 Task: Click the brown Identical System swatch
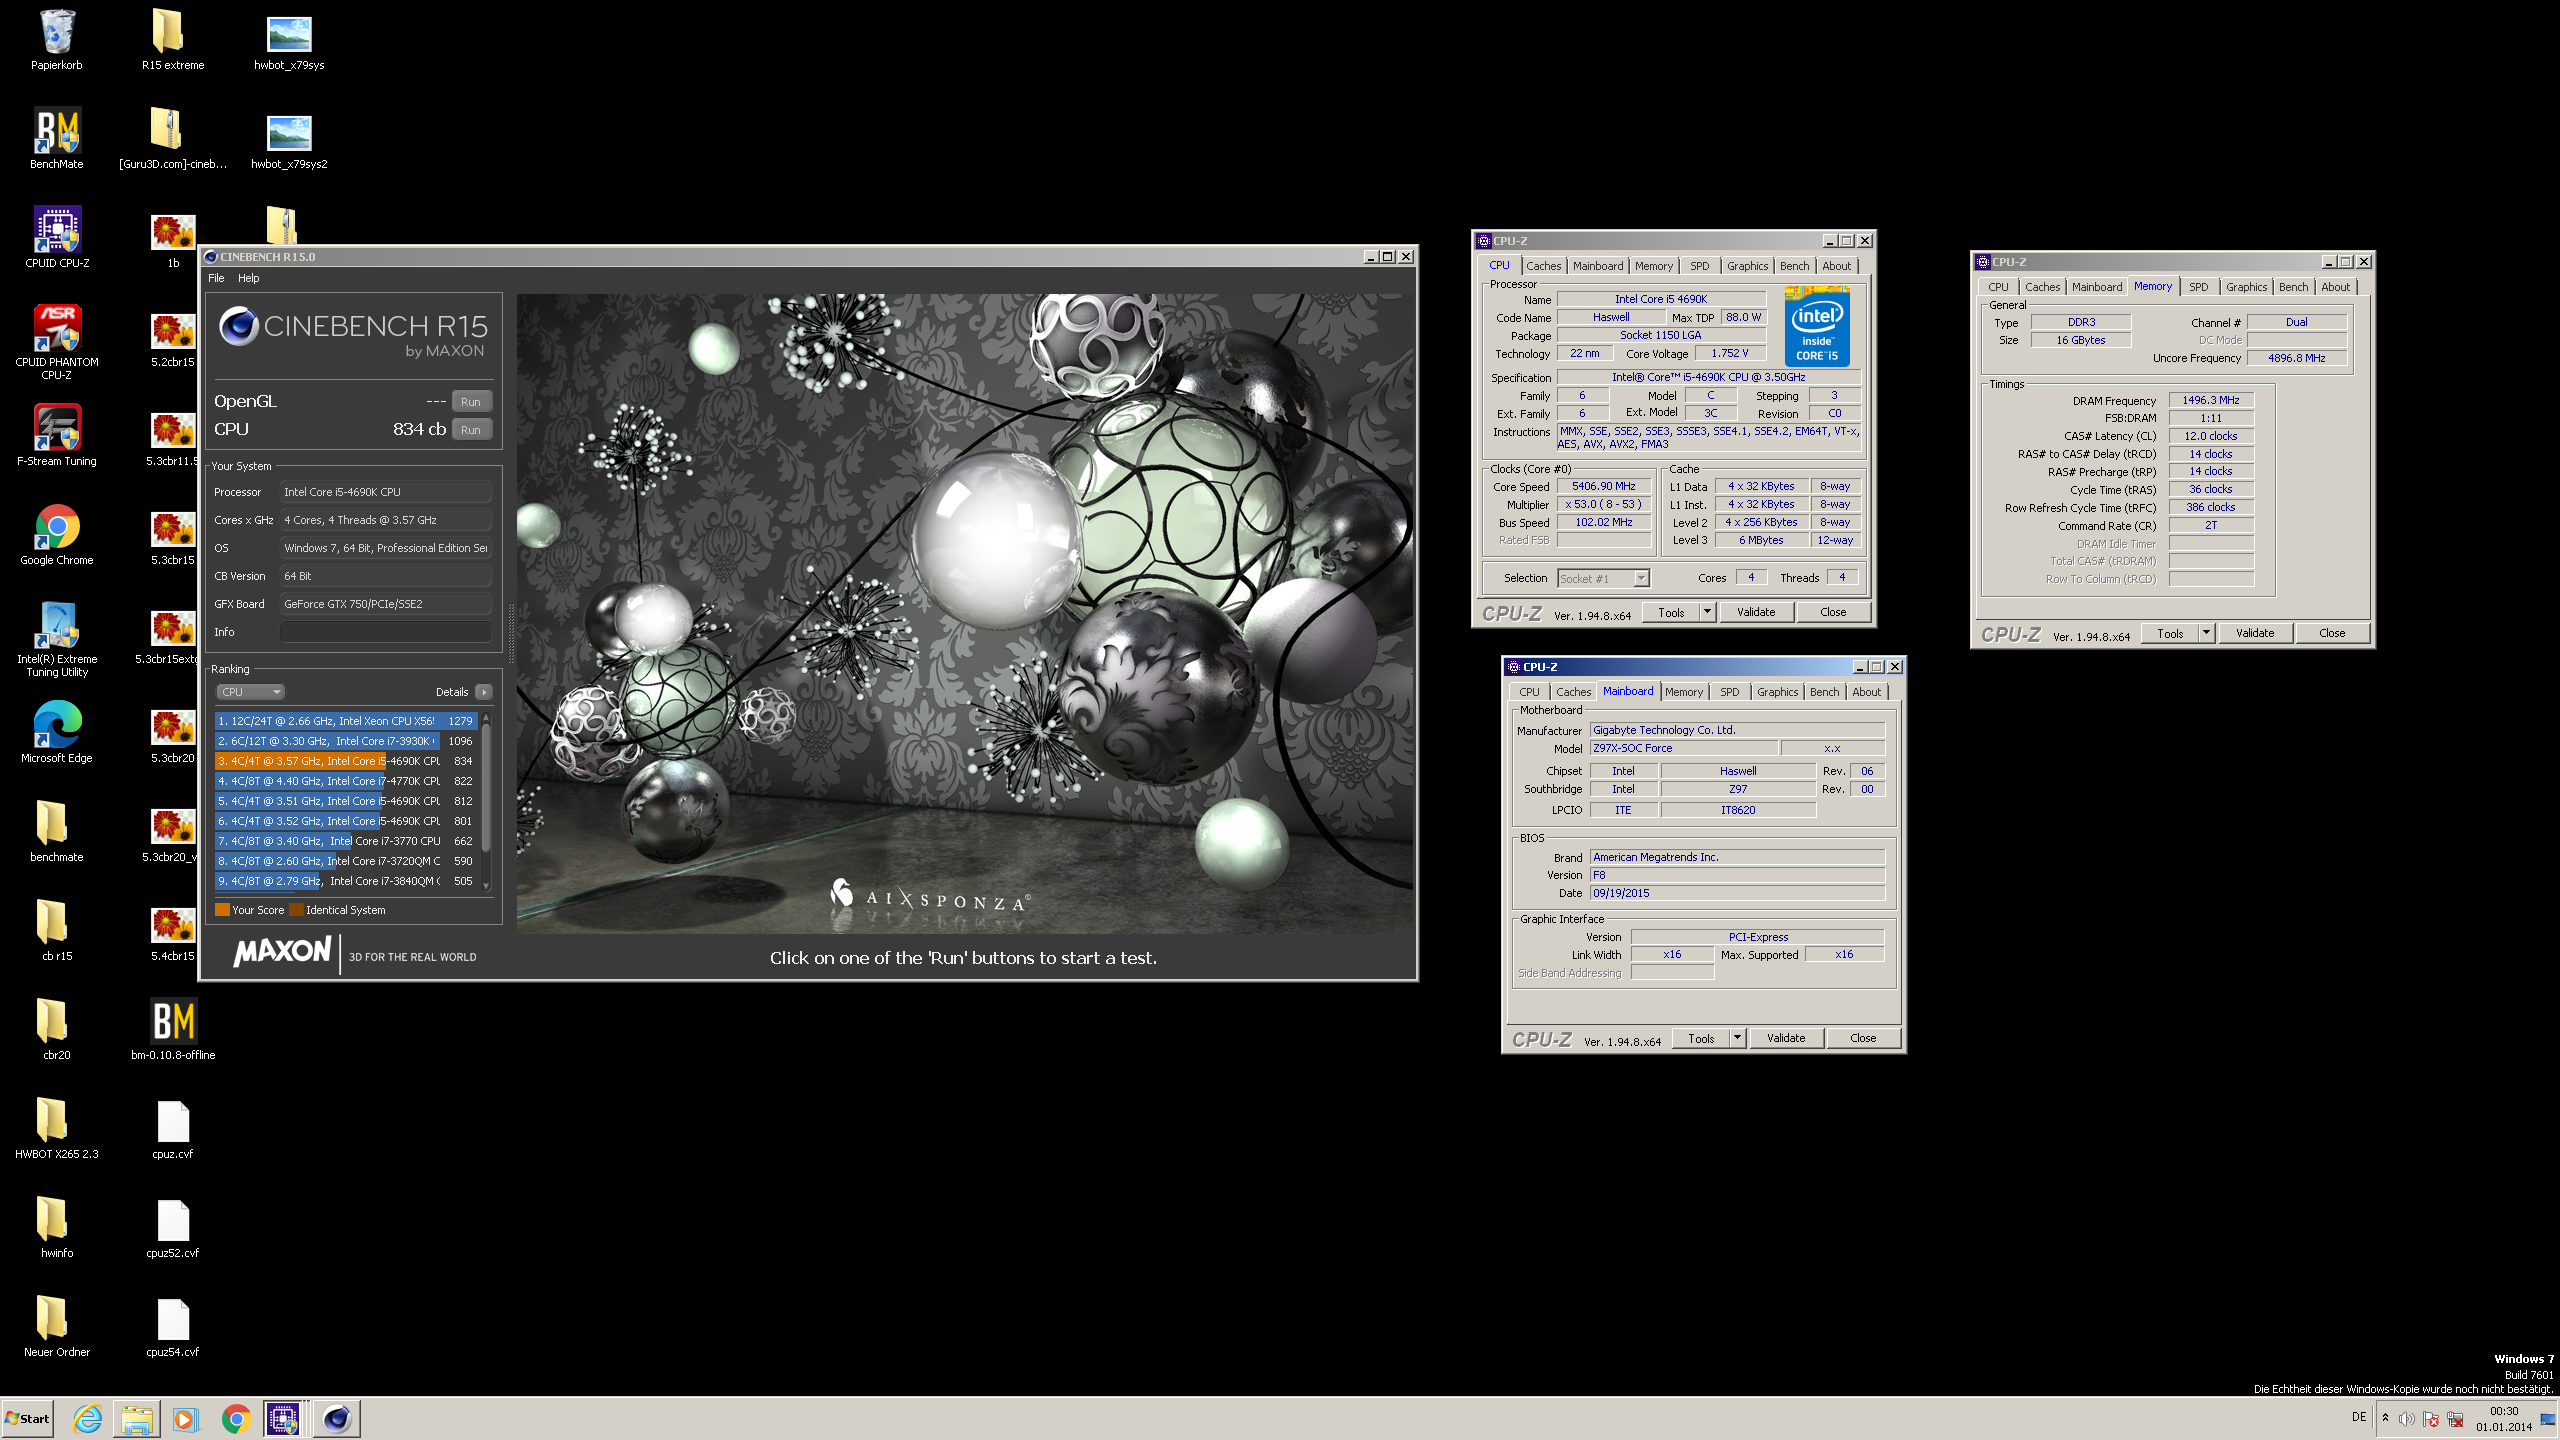tap(296, 909)
